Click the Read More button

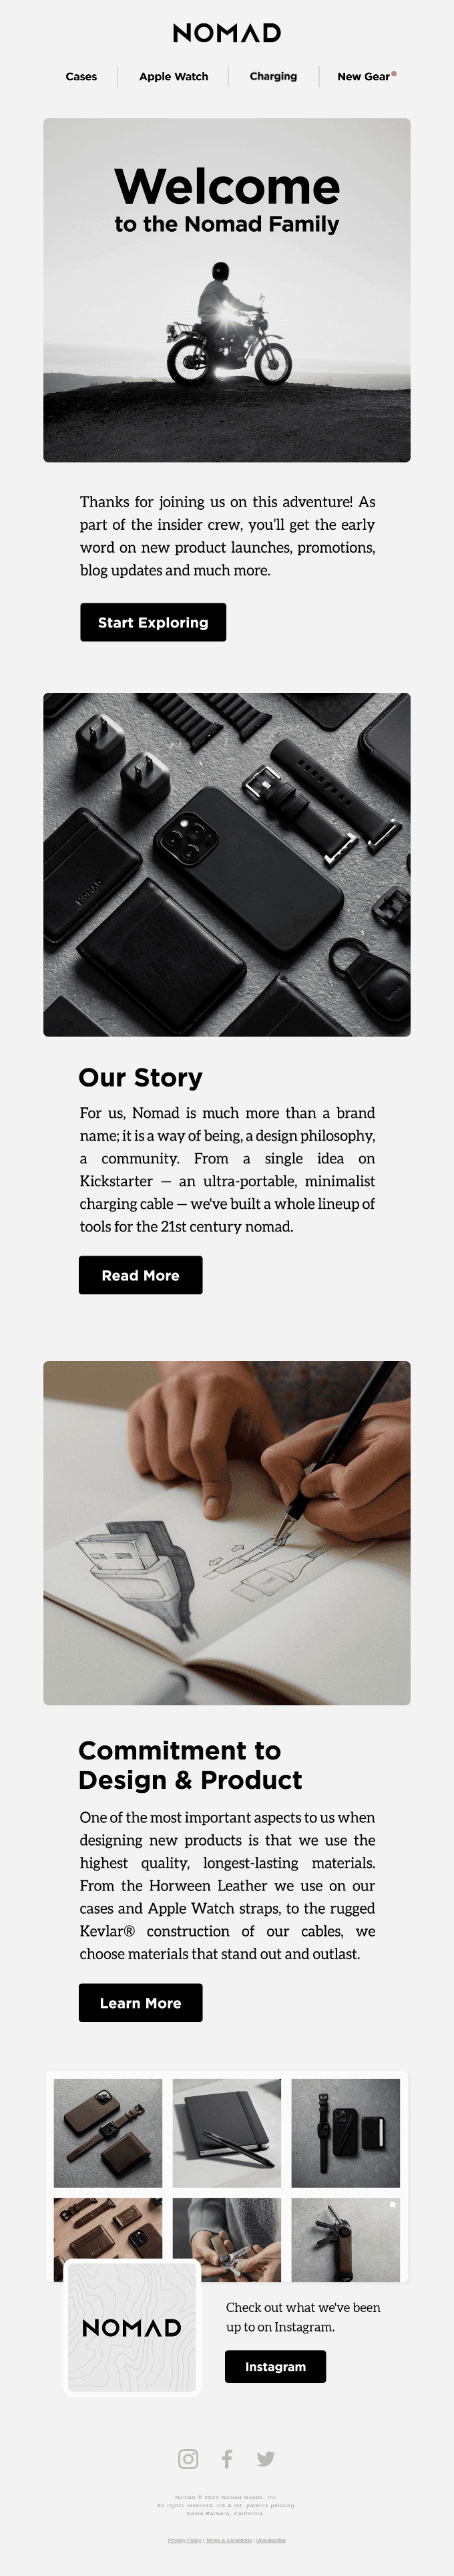click(x=141, y=1275)
